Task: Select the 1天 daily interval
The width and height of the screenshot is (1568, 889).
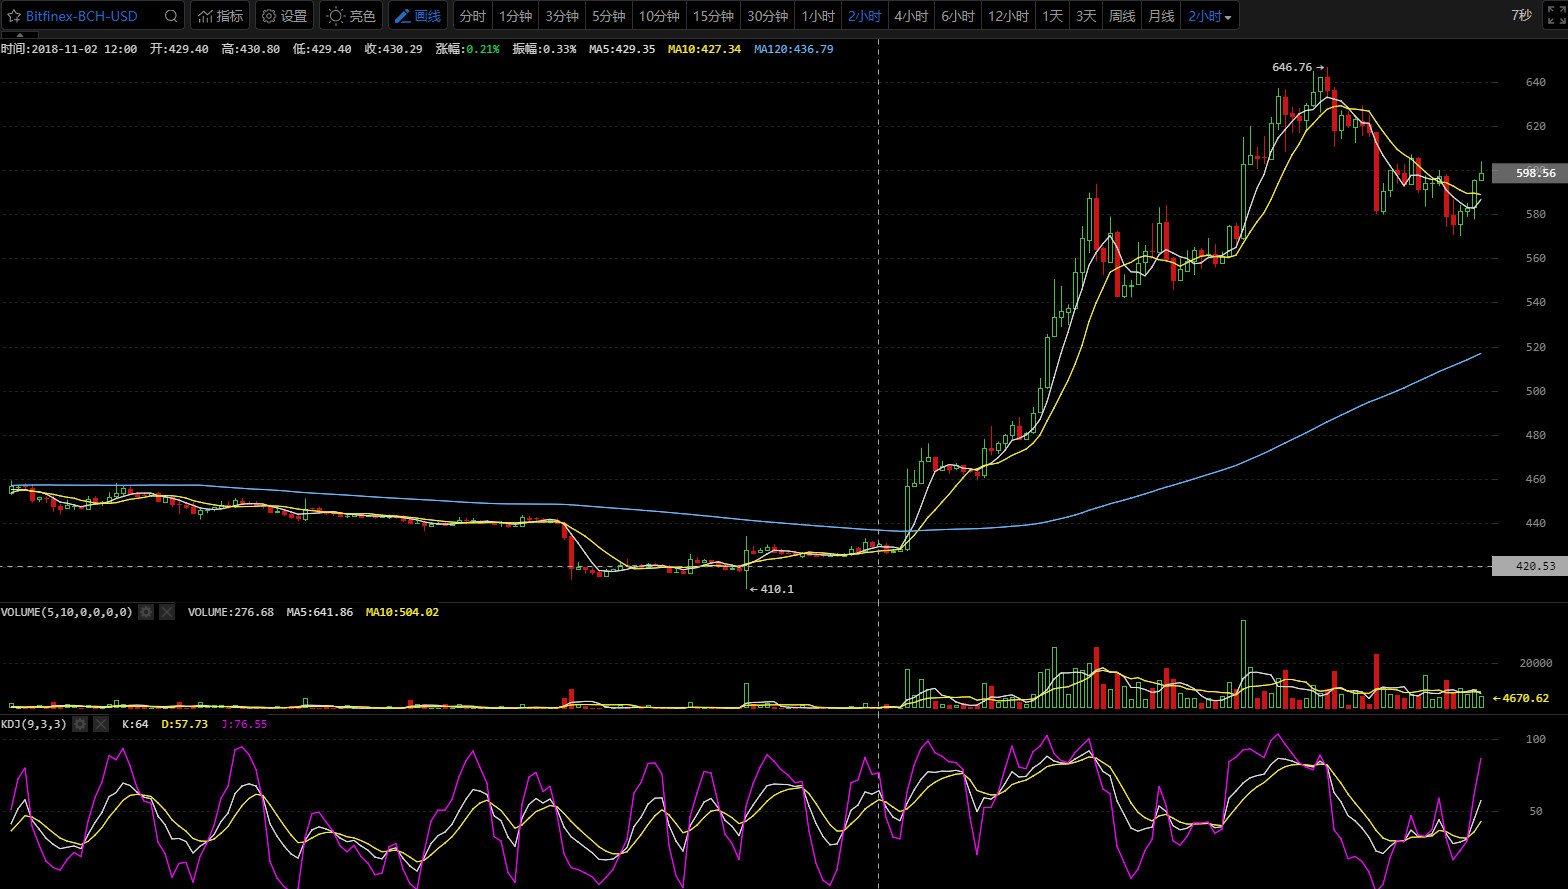Action: coord(1052,16)
